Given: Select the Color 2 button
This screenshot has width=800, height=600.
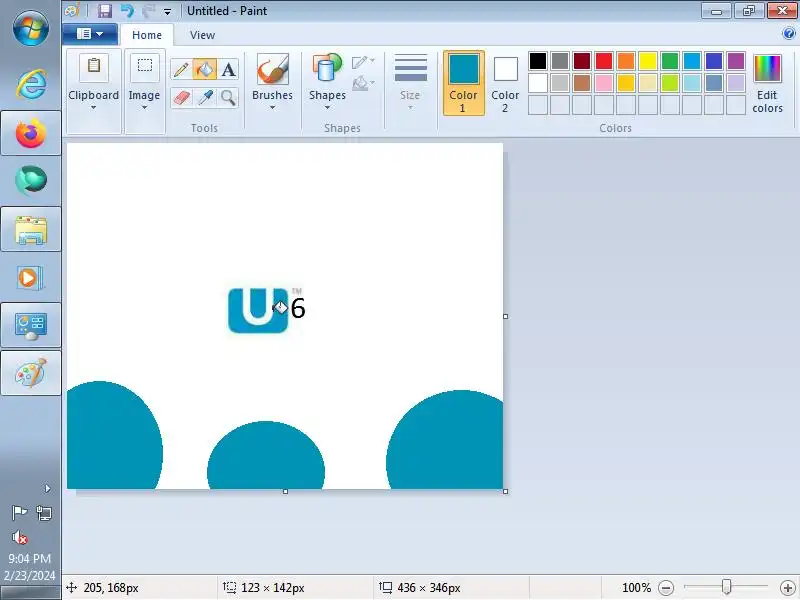Looking at the screenshot, I should coord(505,83).
